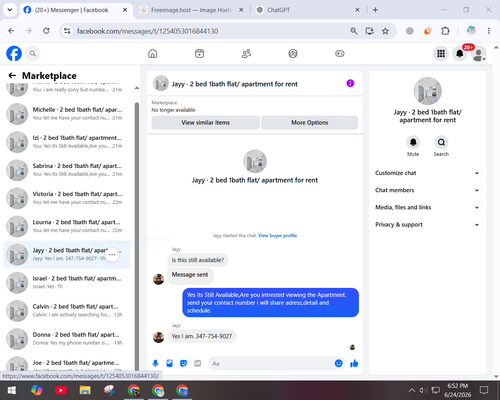Open Michelle conversation in chat list
Viewport: 500px width, 400px height.
67,114
